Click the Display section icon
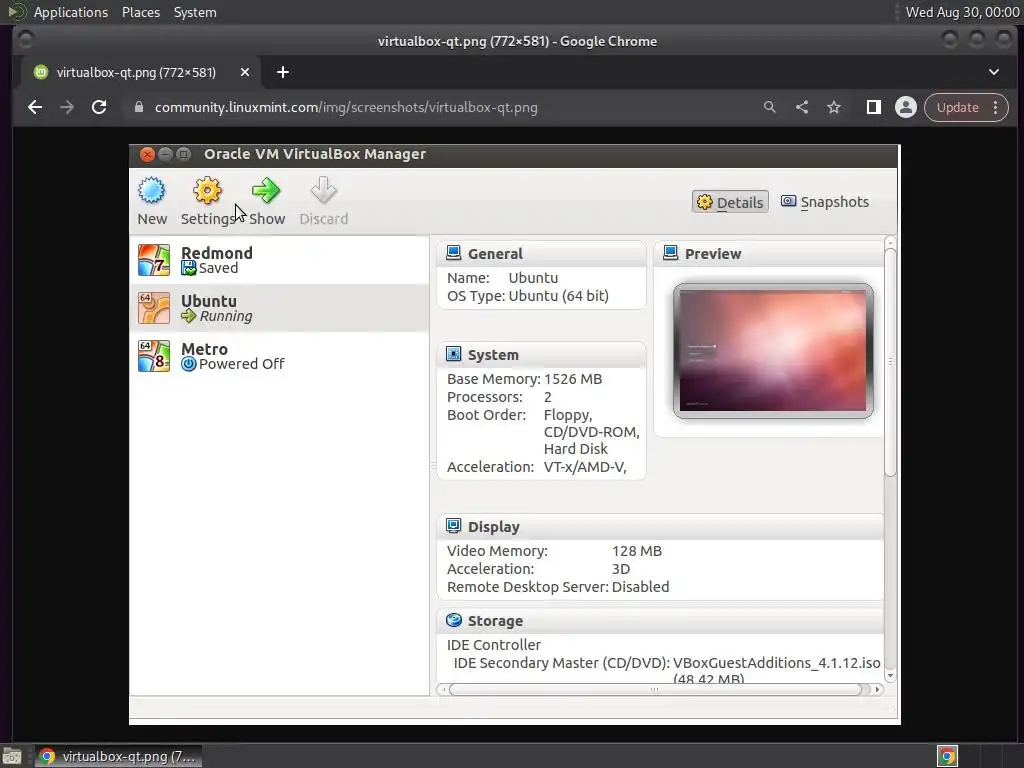The height and width of the screenshot is (768, 1024). [453, 526]
